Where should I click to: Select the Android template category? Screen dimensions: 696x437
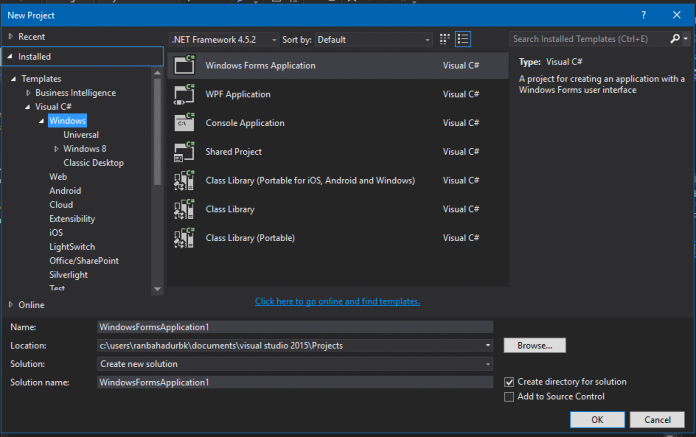tap(65, 191)
